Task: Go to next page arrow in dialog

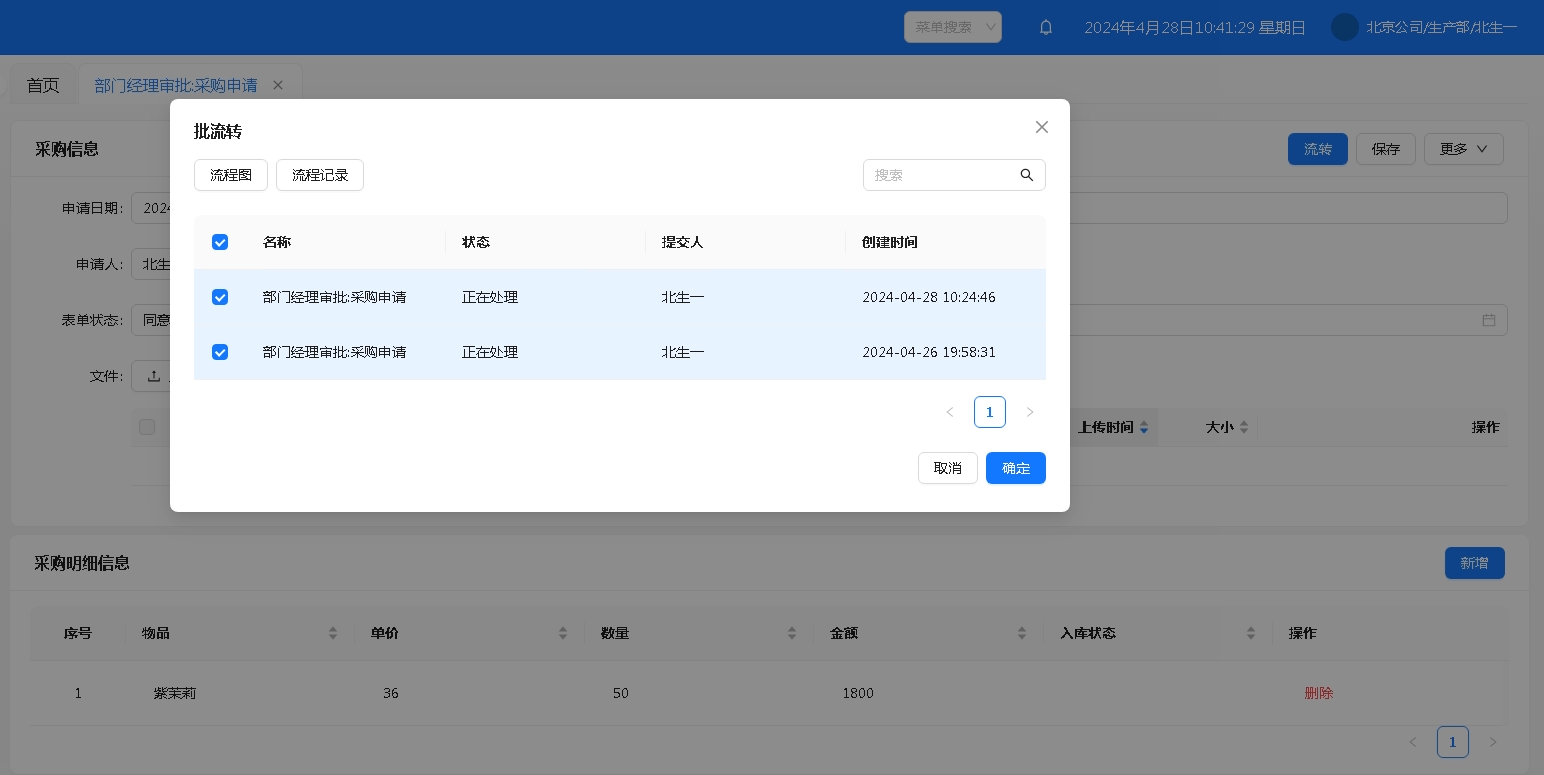Action: (x=1030, y=412)
